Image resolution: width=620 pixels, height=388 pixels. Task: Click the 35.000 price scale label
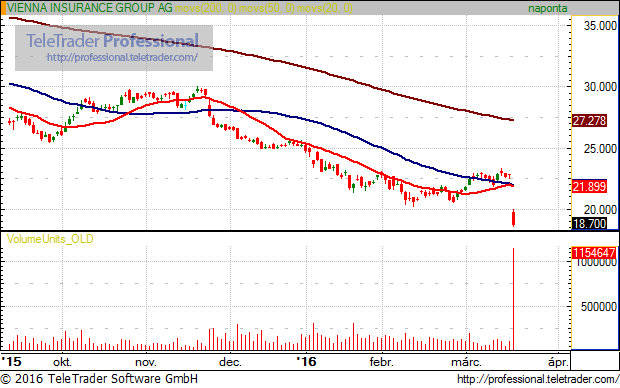[x=600, y=26]
